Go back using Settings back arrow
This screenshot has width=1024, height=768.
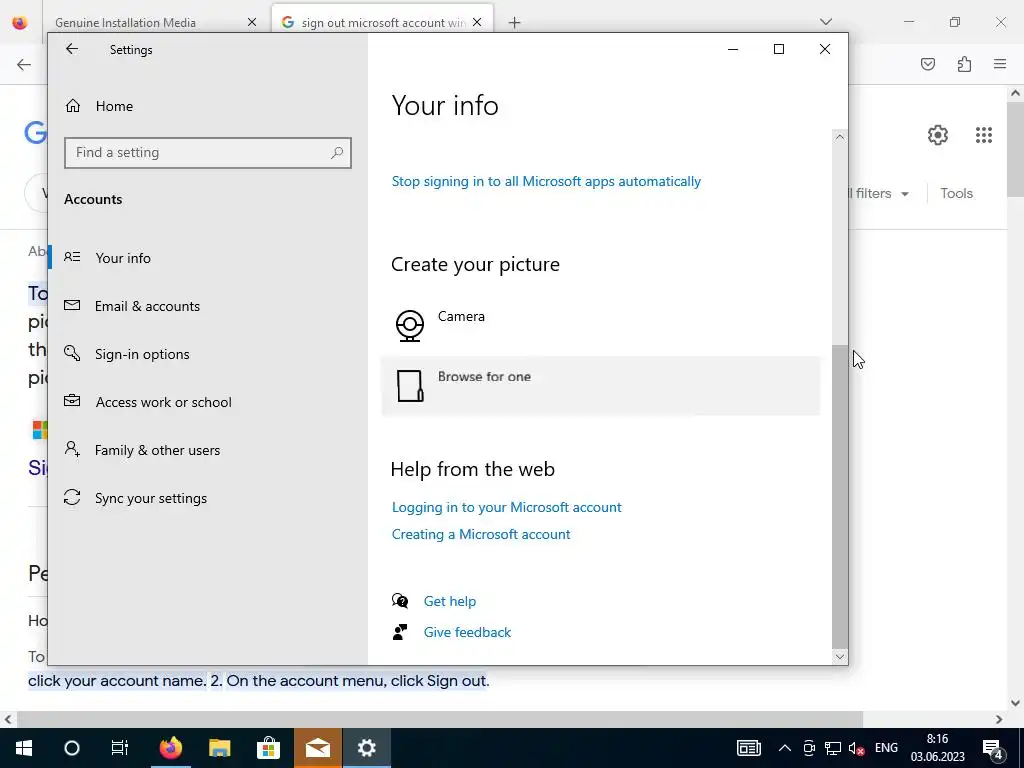[x=72, y=49]
